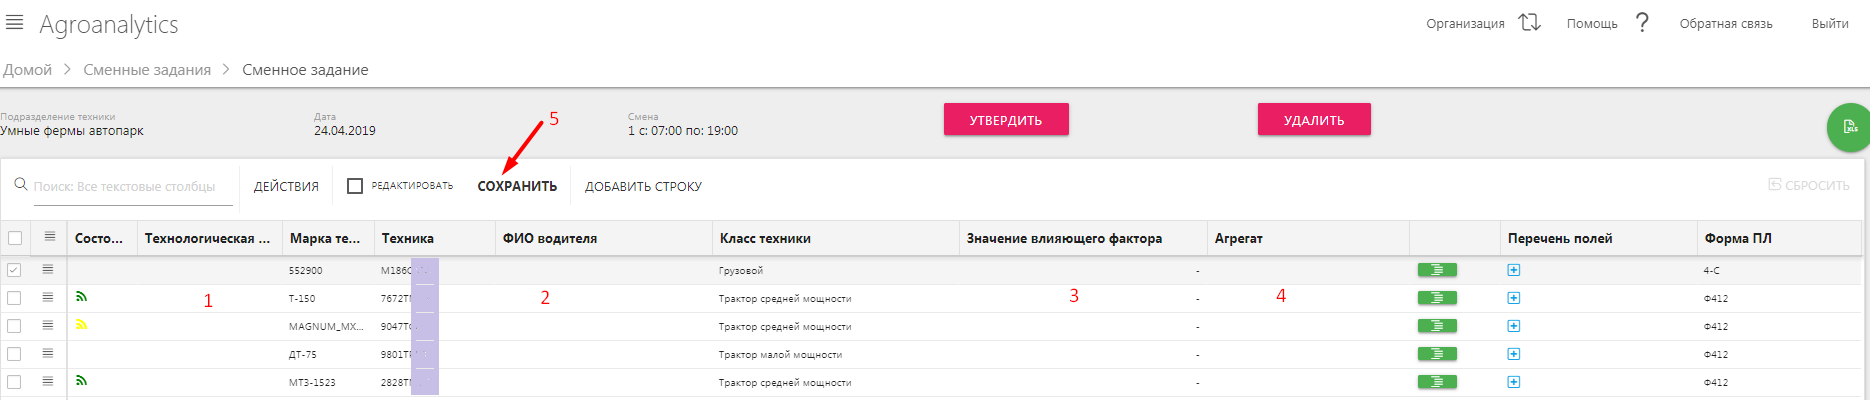Click the row drag handle icon for ДТ-75
The height and width of the screenshot is (410, 1870).
click(48, 354)
